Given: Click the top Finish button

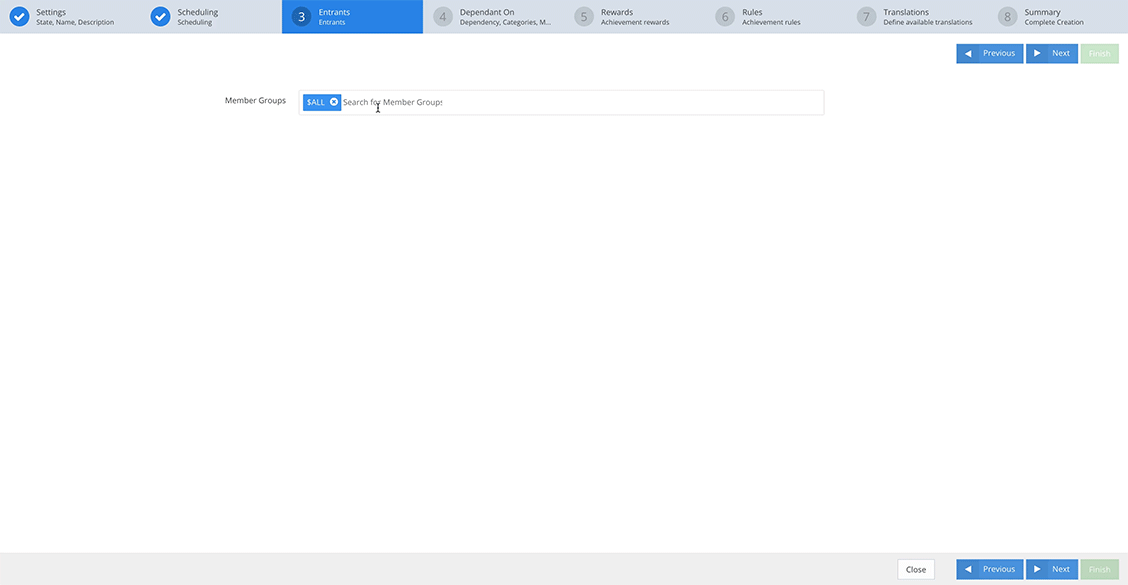Looking at the screenshot, I should (1099, 53).
